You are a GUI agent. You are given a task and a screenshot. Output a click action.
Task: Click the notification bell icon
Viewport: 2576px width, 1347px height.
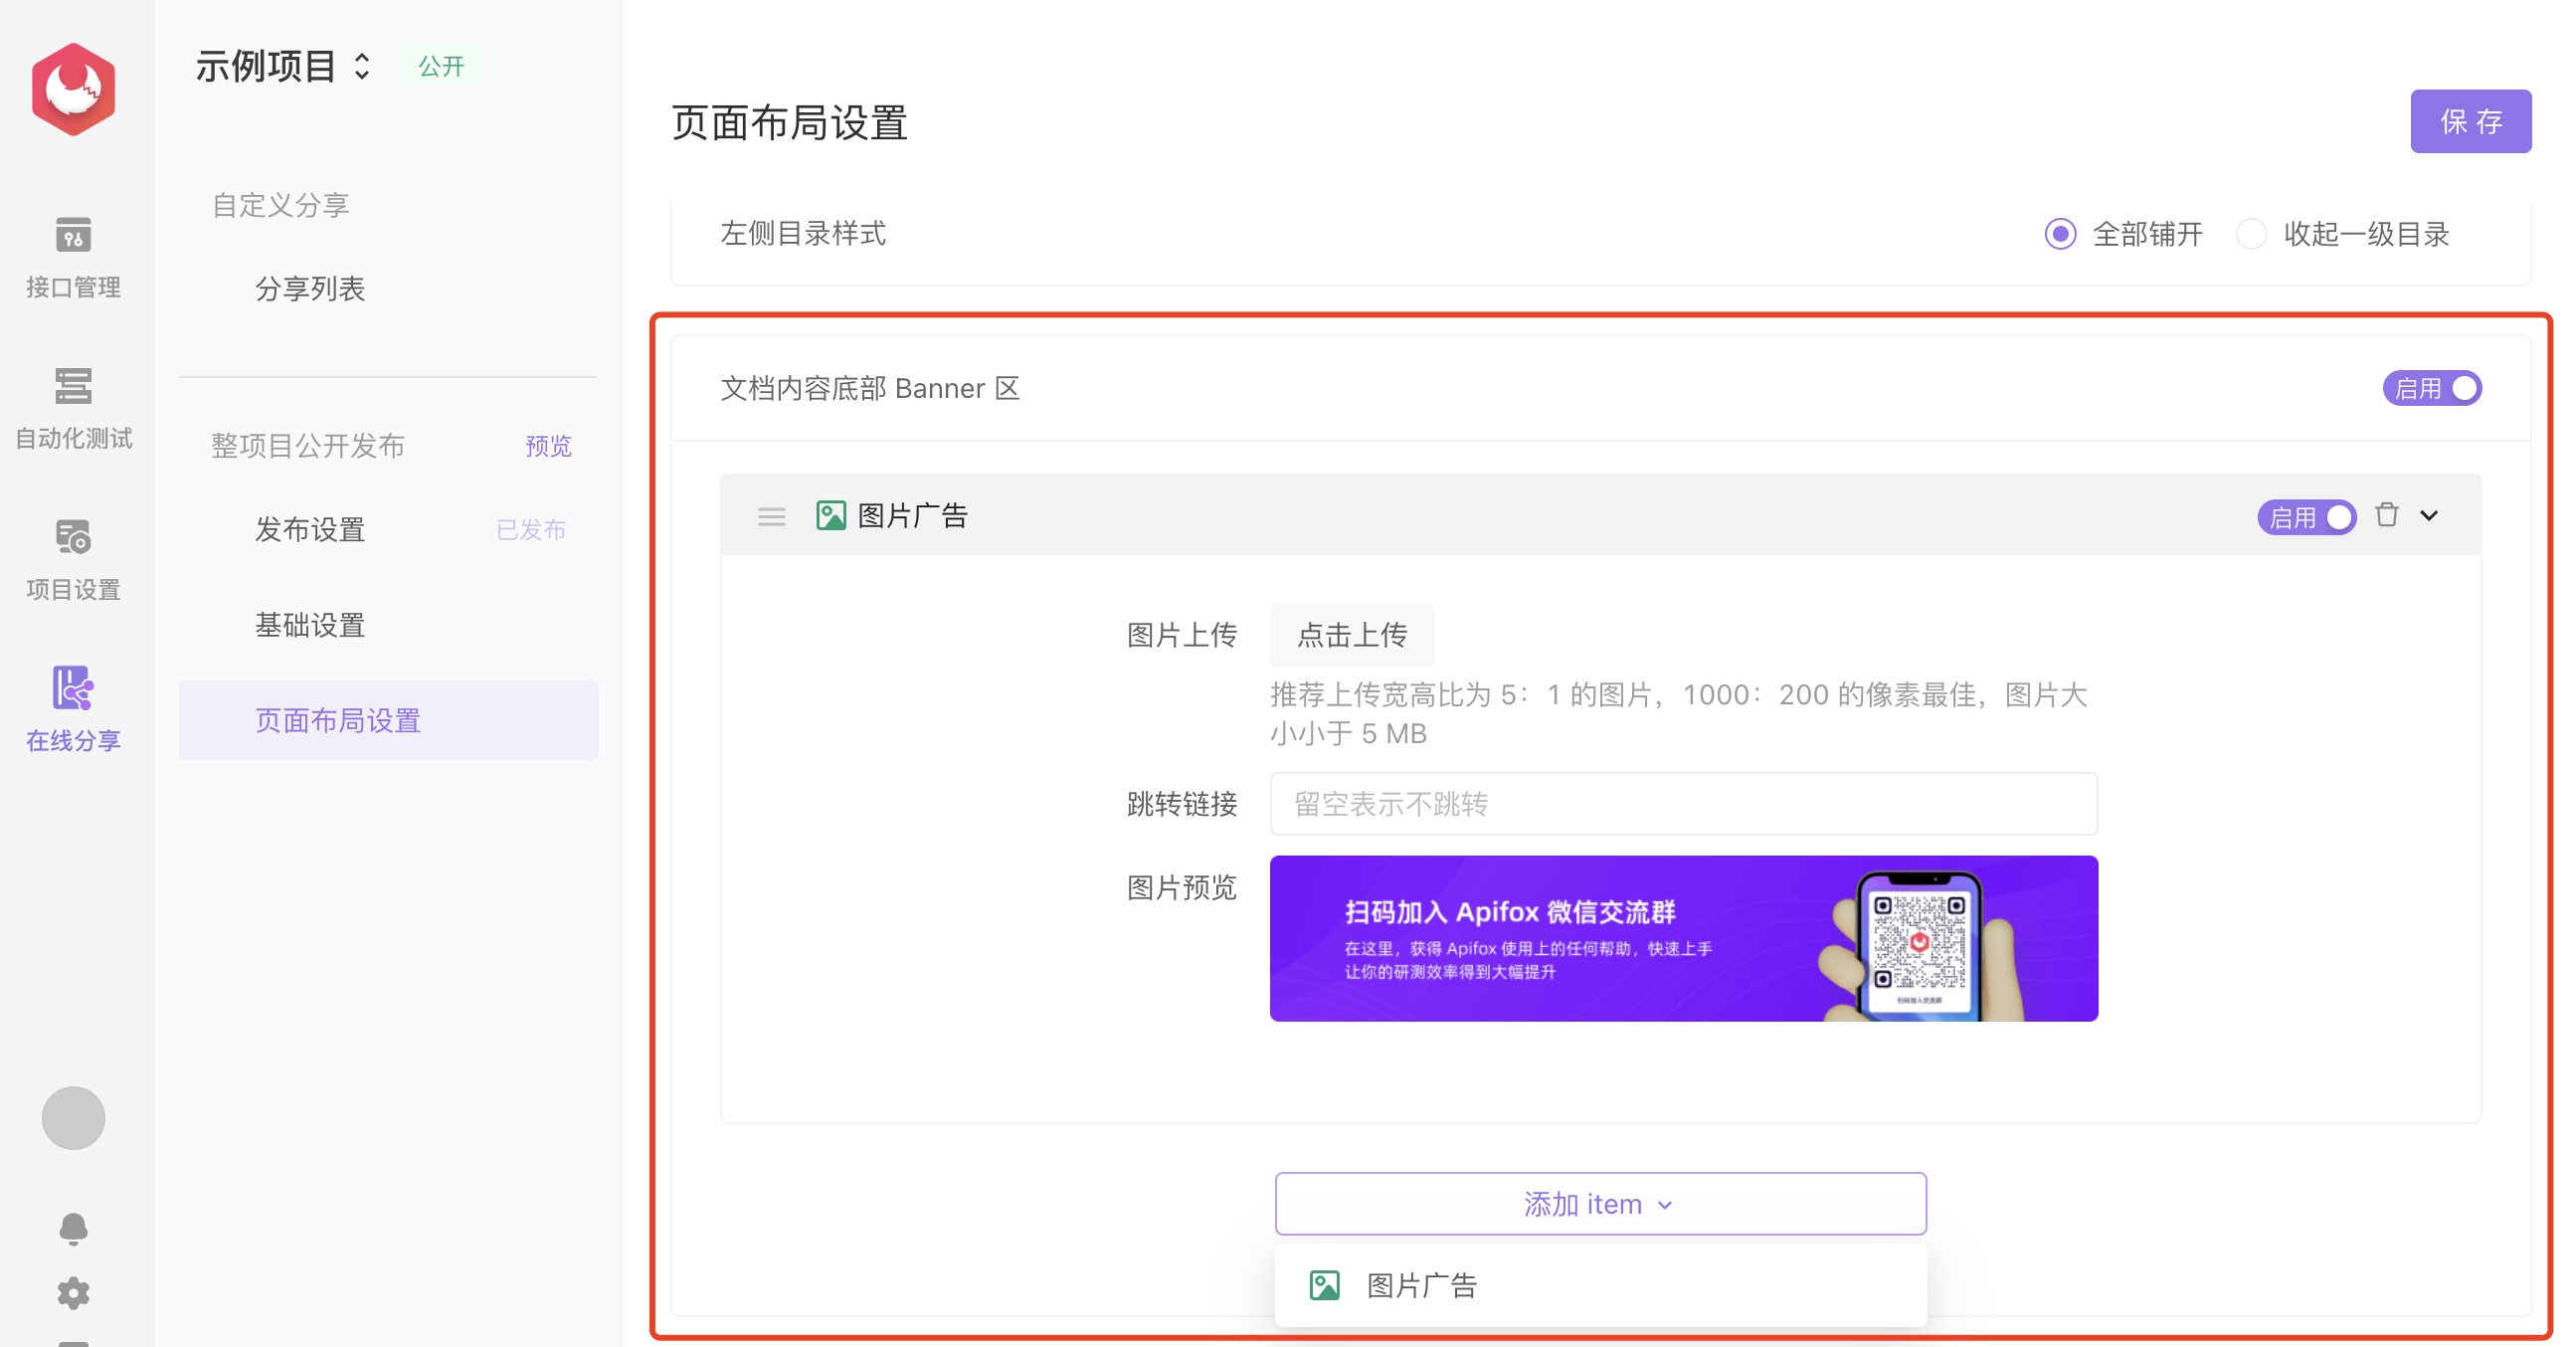(73, 1228)
